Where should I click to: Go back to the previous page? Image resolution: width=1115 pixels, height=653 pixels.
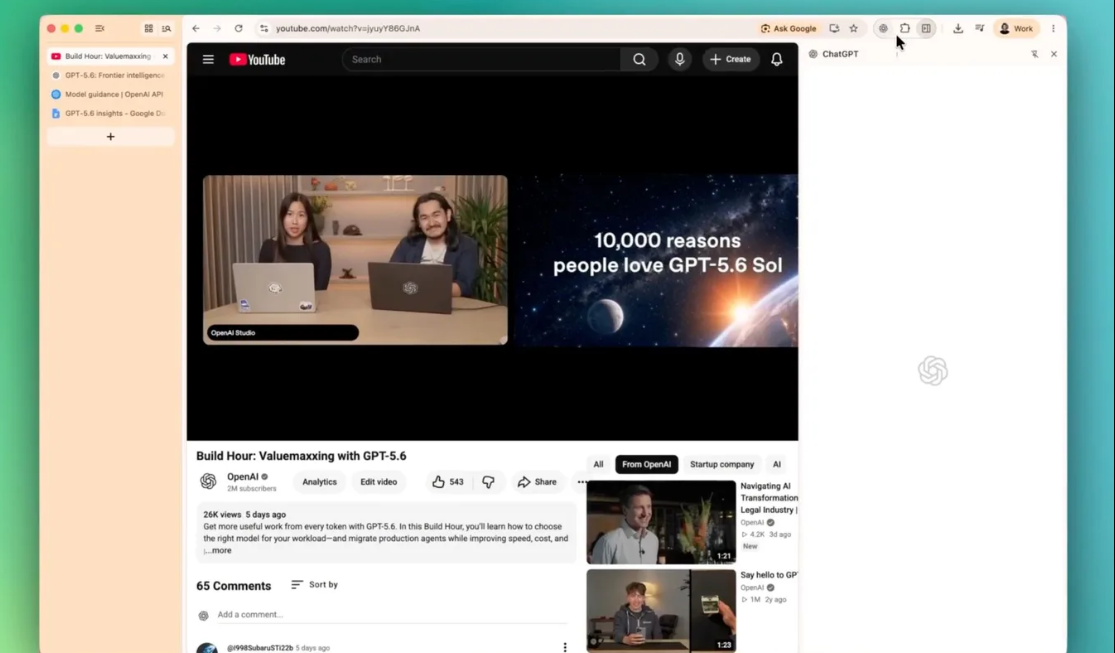[196, 28]
